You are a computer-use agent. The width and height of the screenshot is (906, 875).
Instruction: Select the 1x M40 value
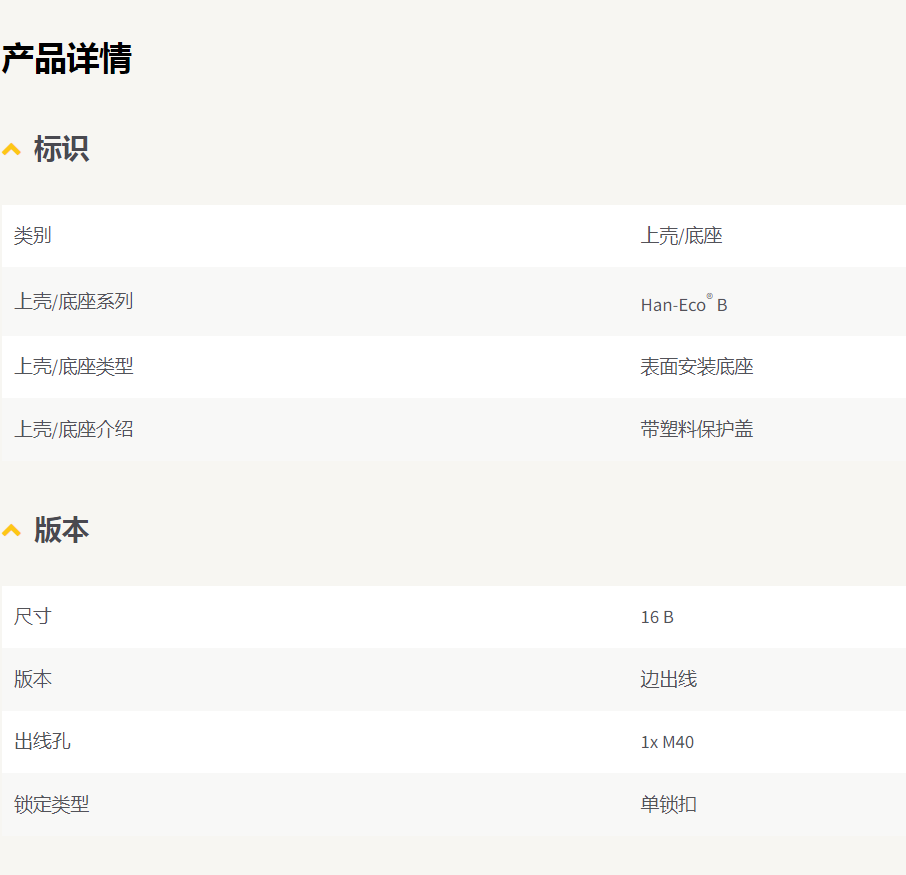667,742
